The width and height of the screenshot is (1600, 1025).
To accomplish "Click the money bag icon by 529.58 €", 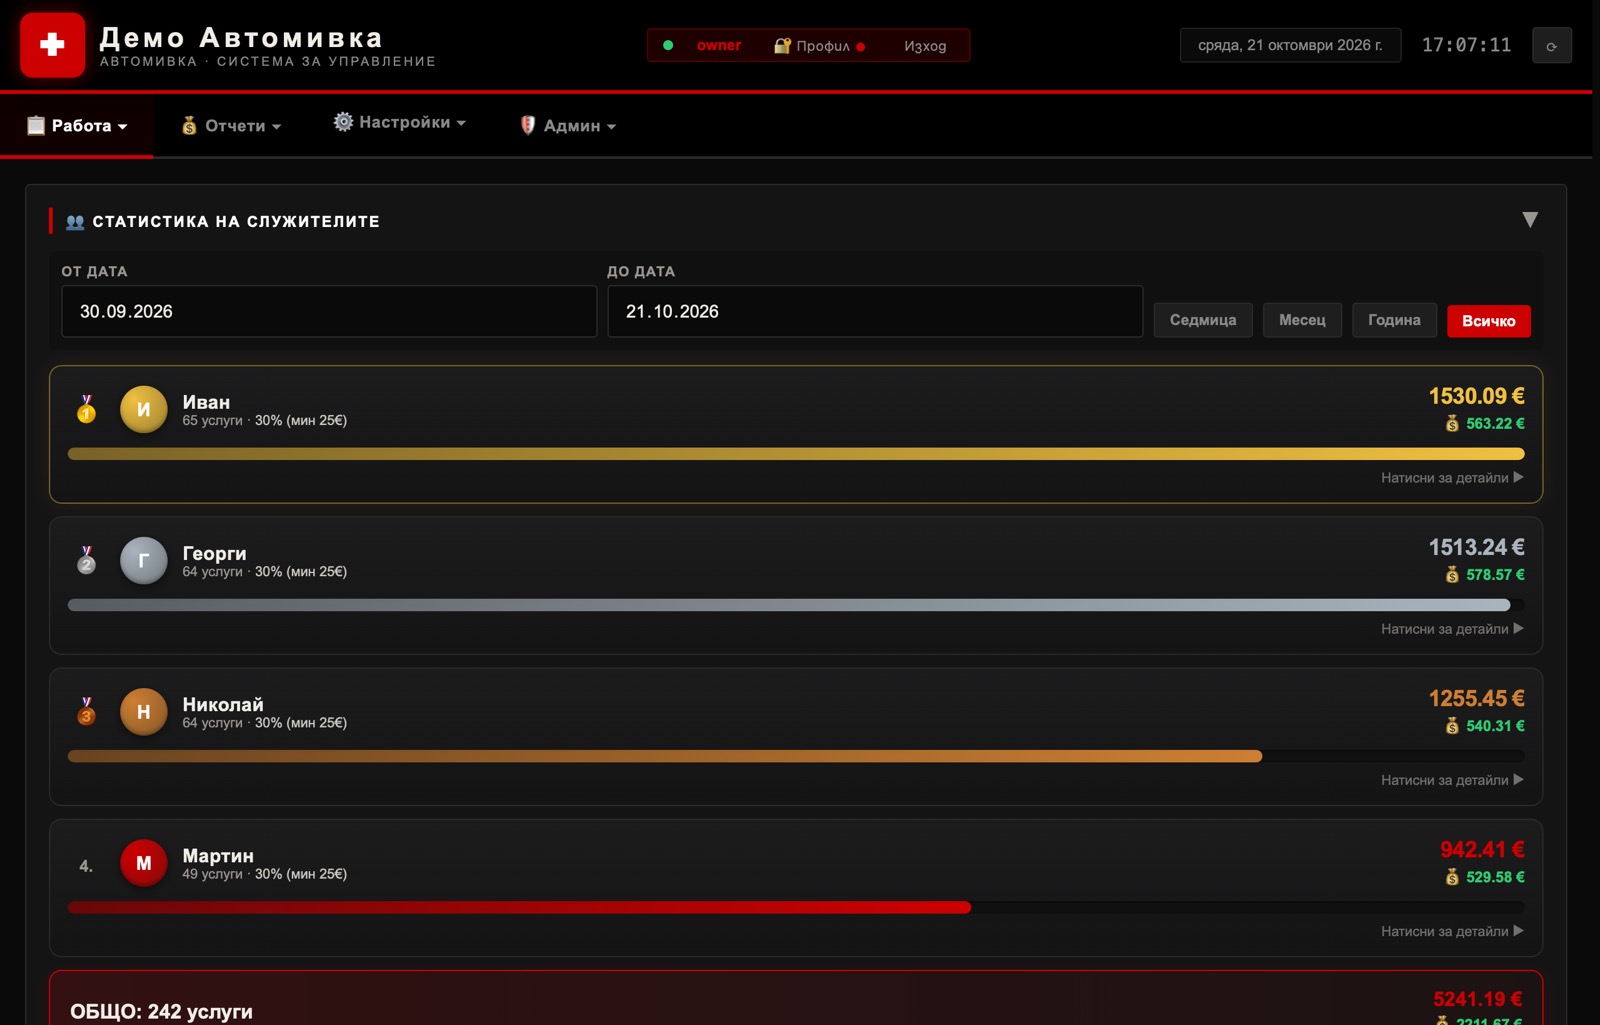I will coord(1452,877).
